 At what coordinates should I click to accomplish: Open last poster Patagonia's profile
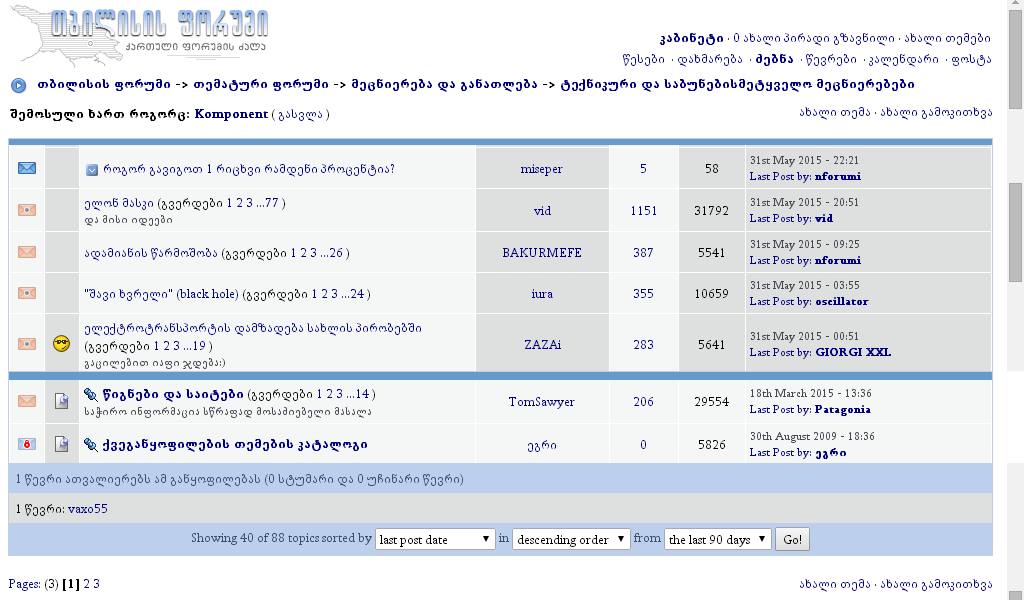[842, 410]
